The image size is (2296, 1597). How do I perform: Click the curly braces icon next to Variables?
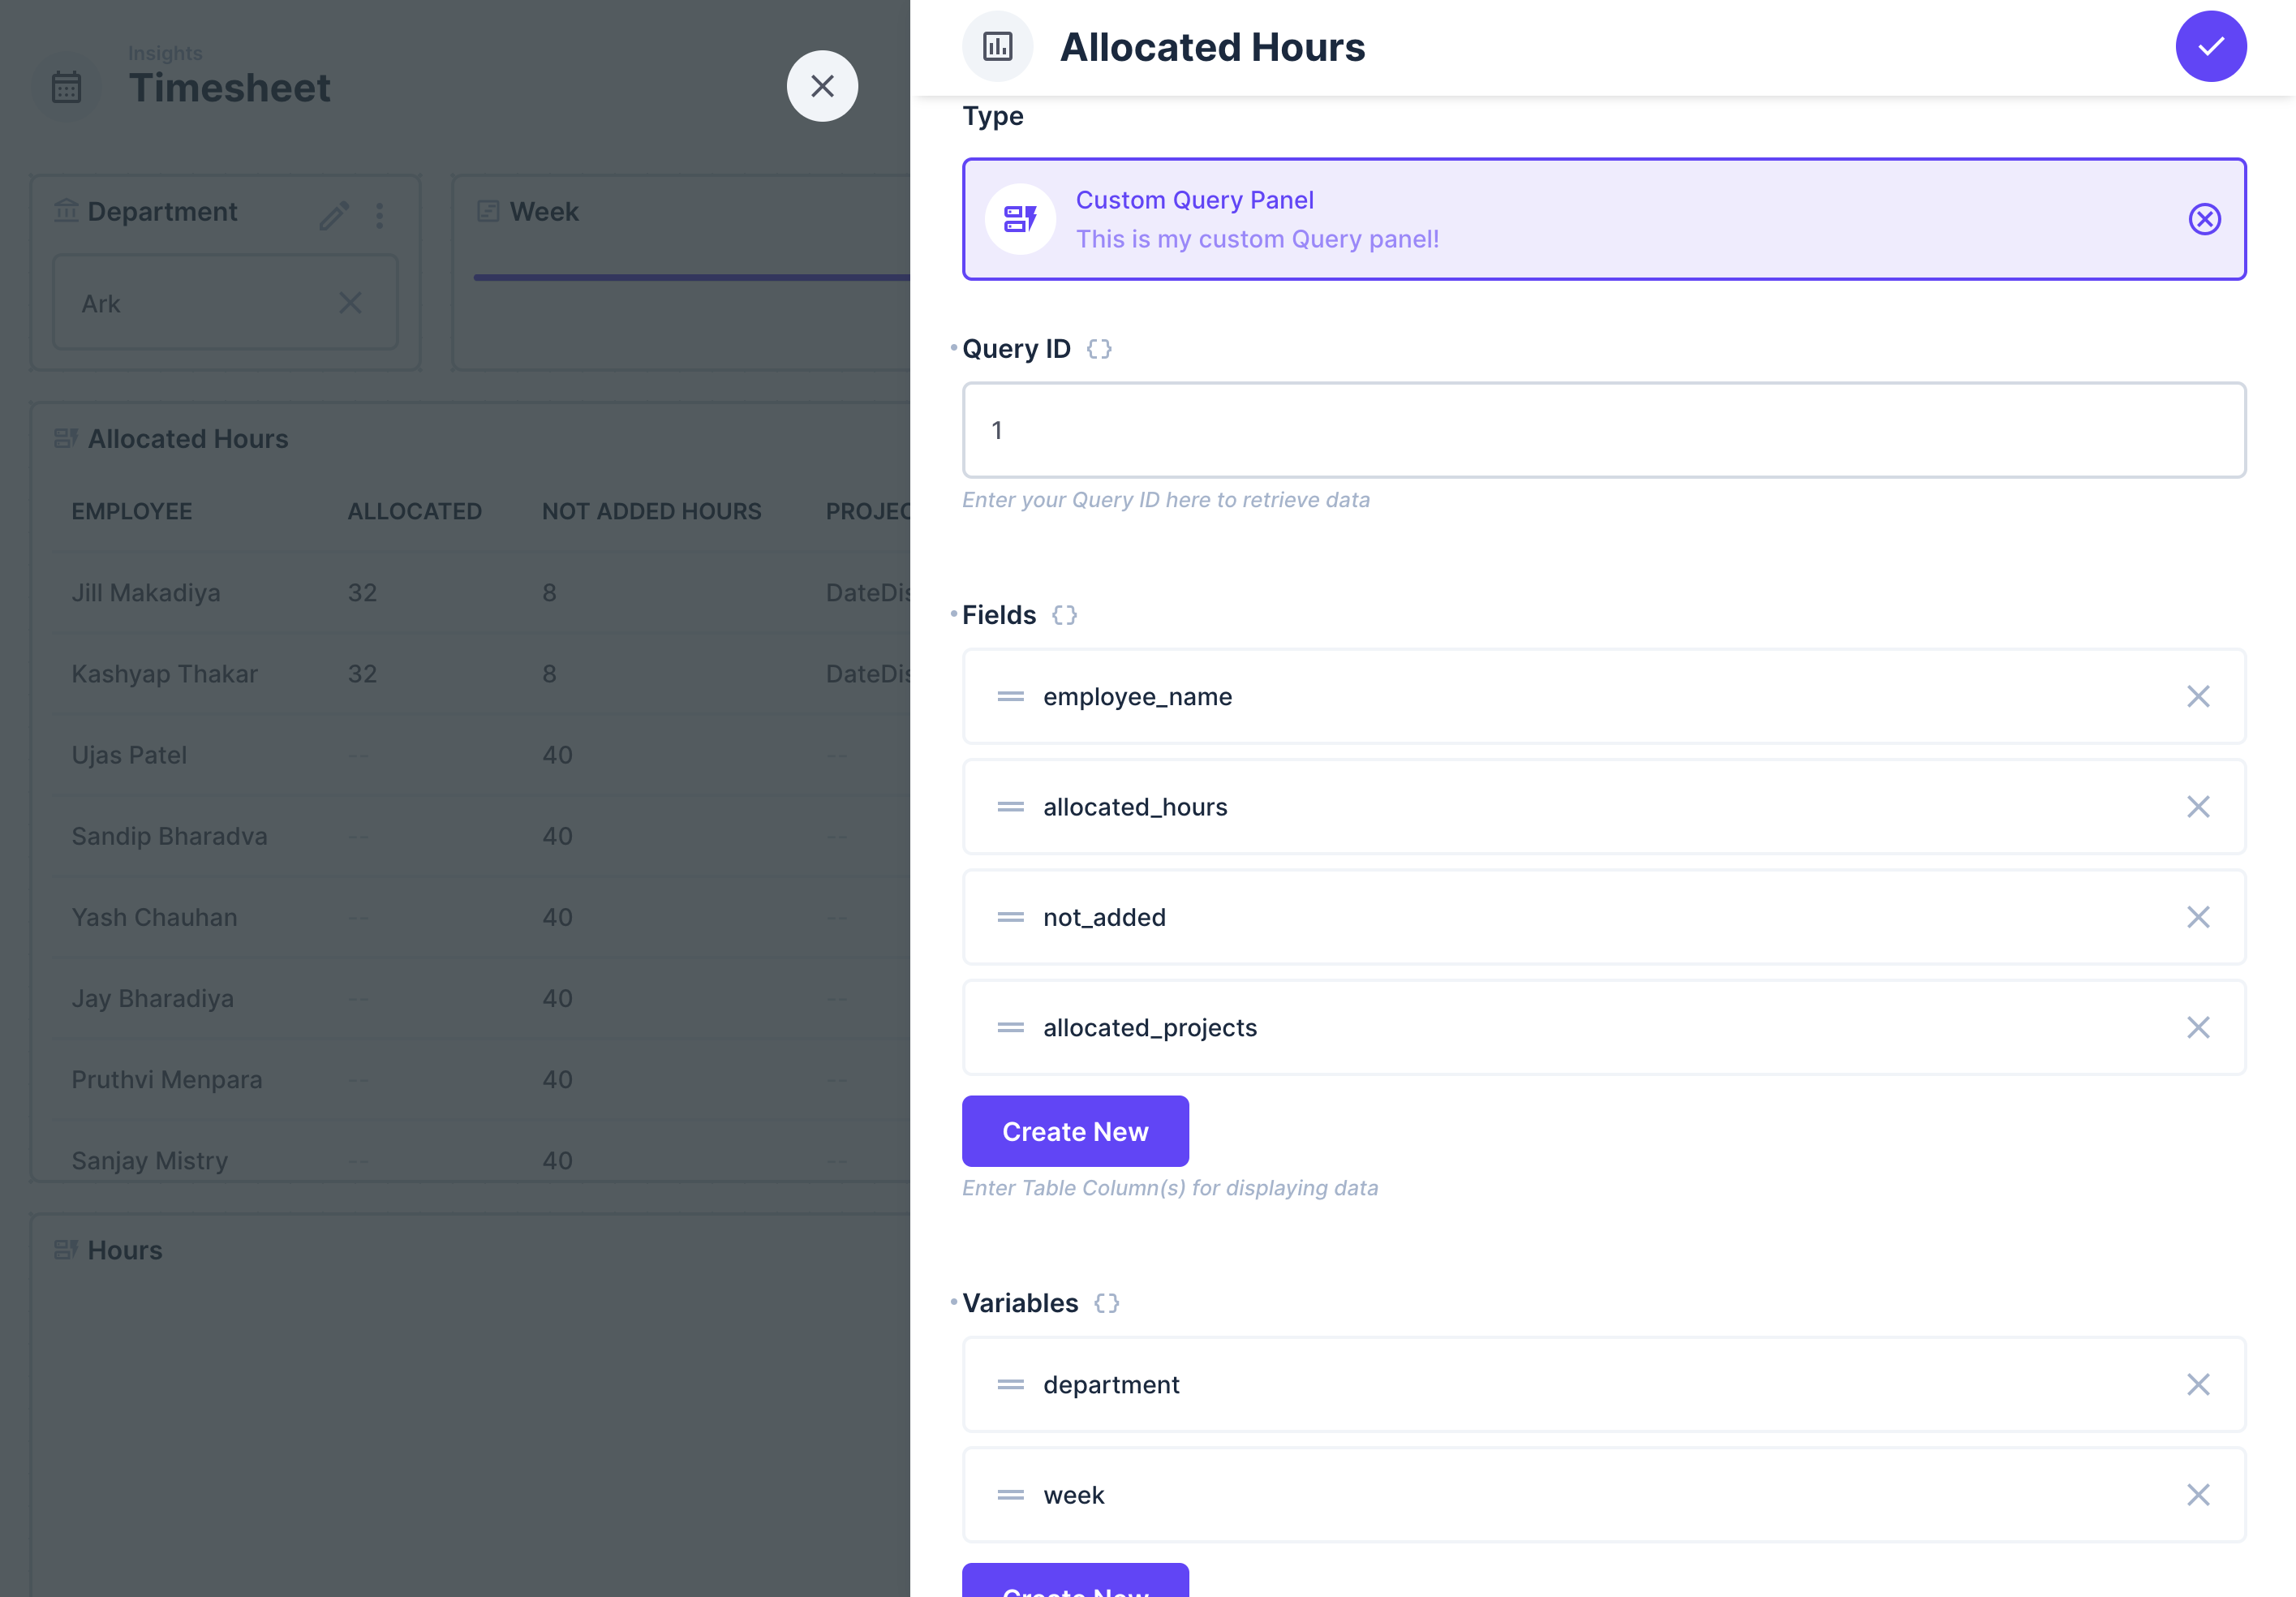tap(1106, 1303)
